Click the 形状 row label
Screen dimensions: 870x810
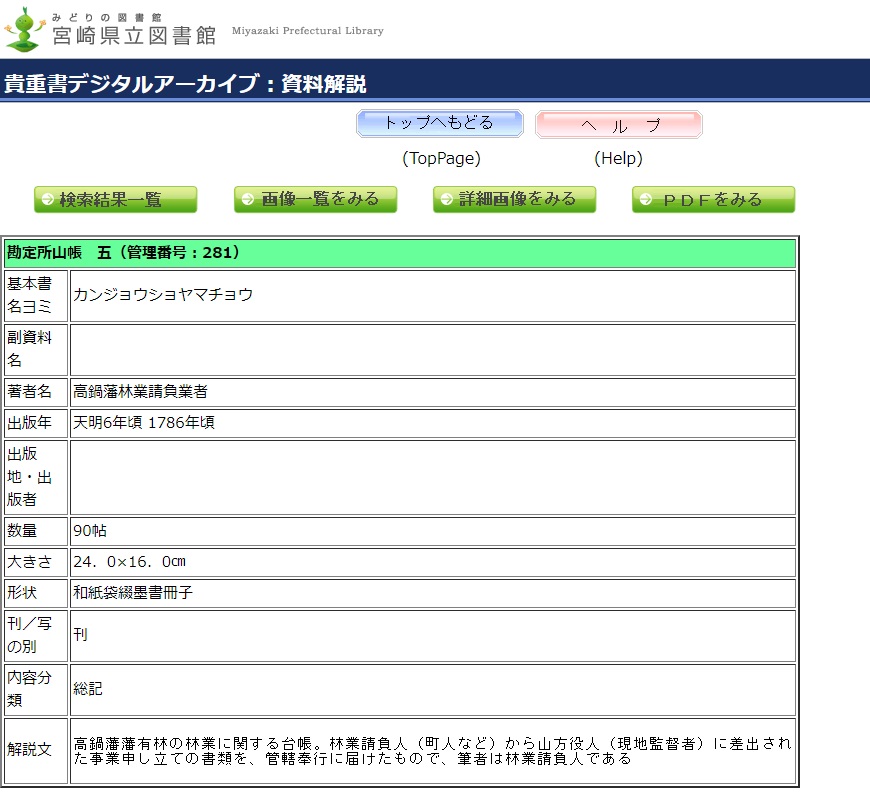(36, 593)
